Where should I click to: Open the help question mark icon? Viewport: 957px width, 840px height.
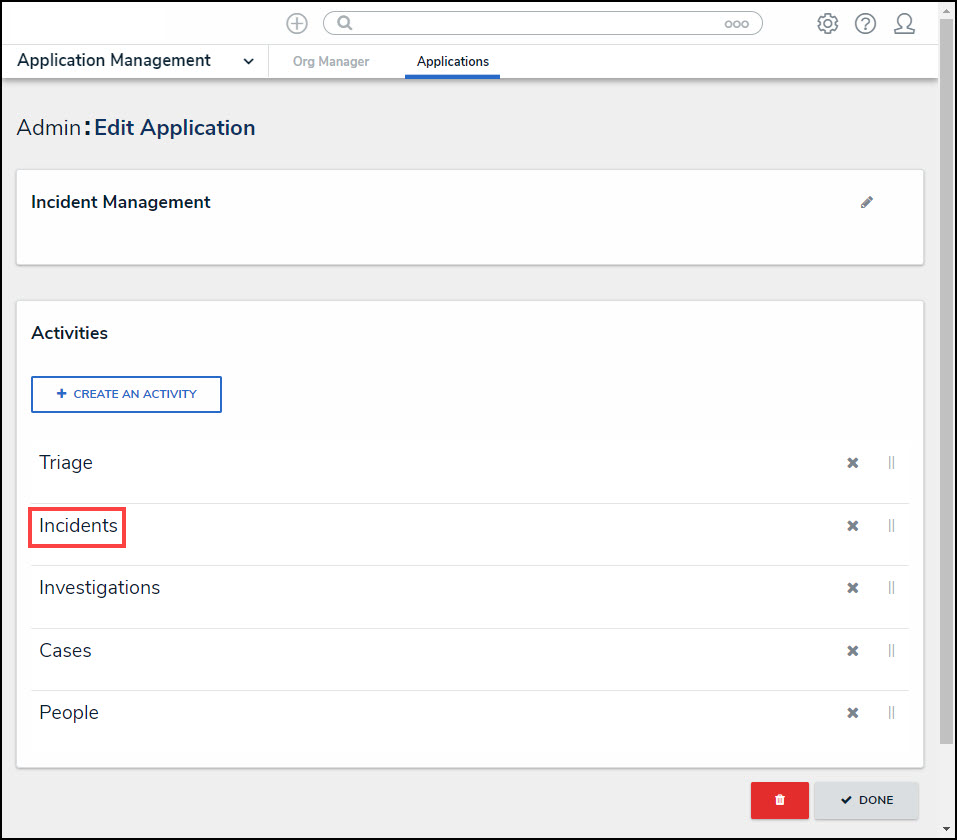point(865,24)
